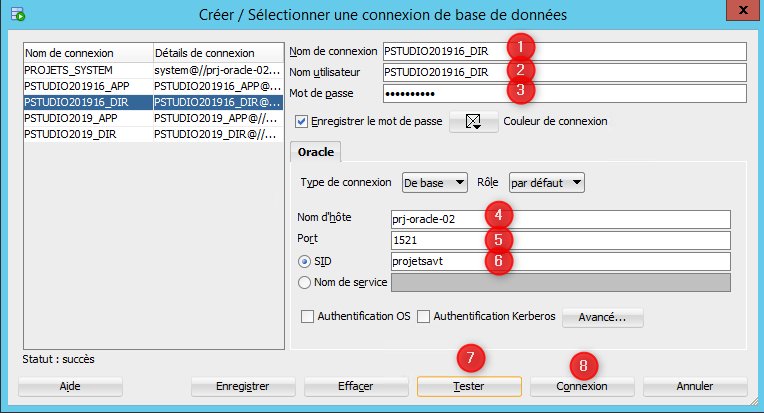Expand the Rôle dropdown
This screenshot has width=764, height=413.
546,183
